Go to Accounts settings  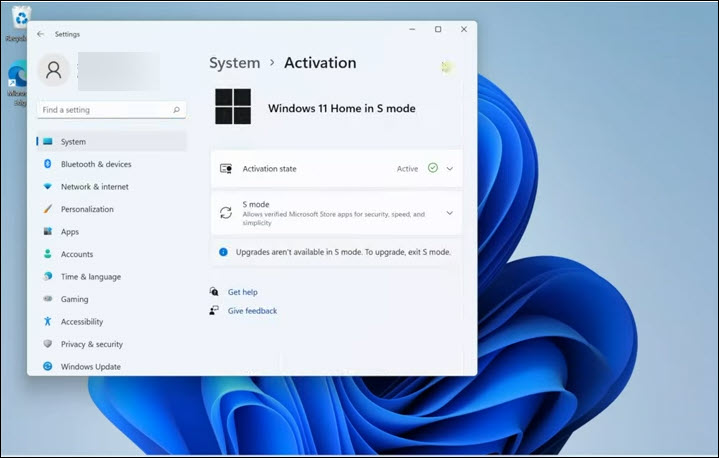click(76, 254)
